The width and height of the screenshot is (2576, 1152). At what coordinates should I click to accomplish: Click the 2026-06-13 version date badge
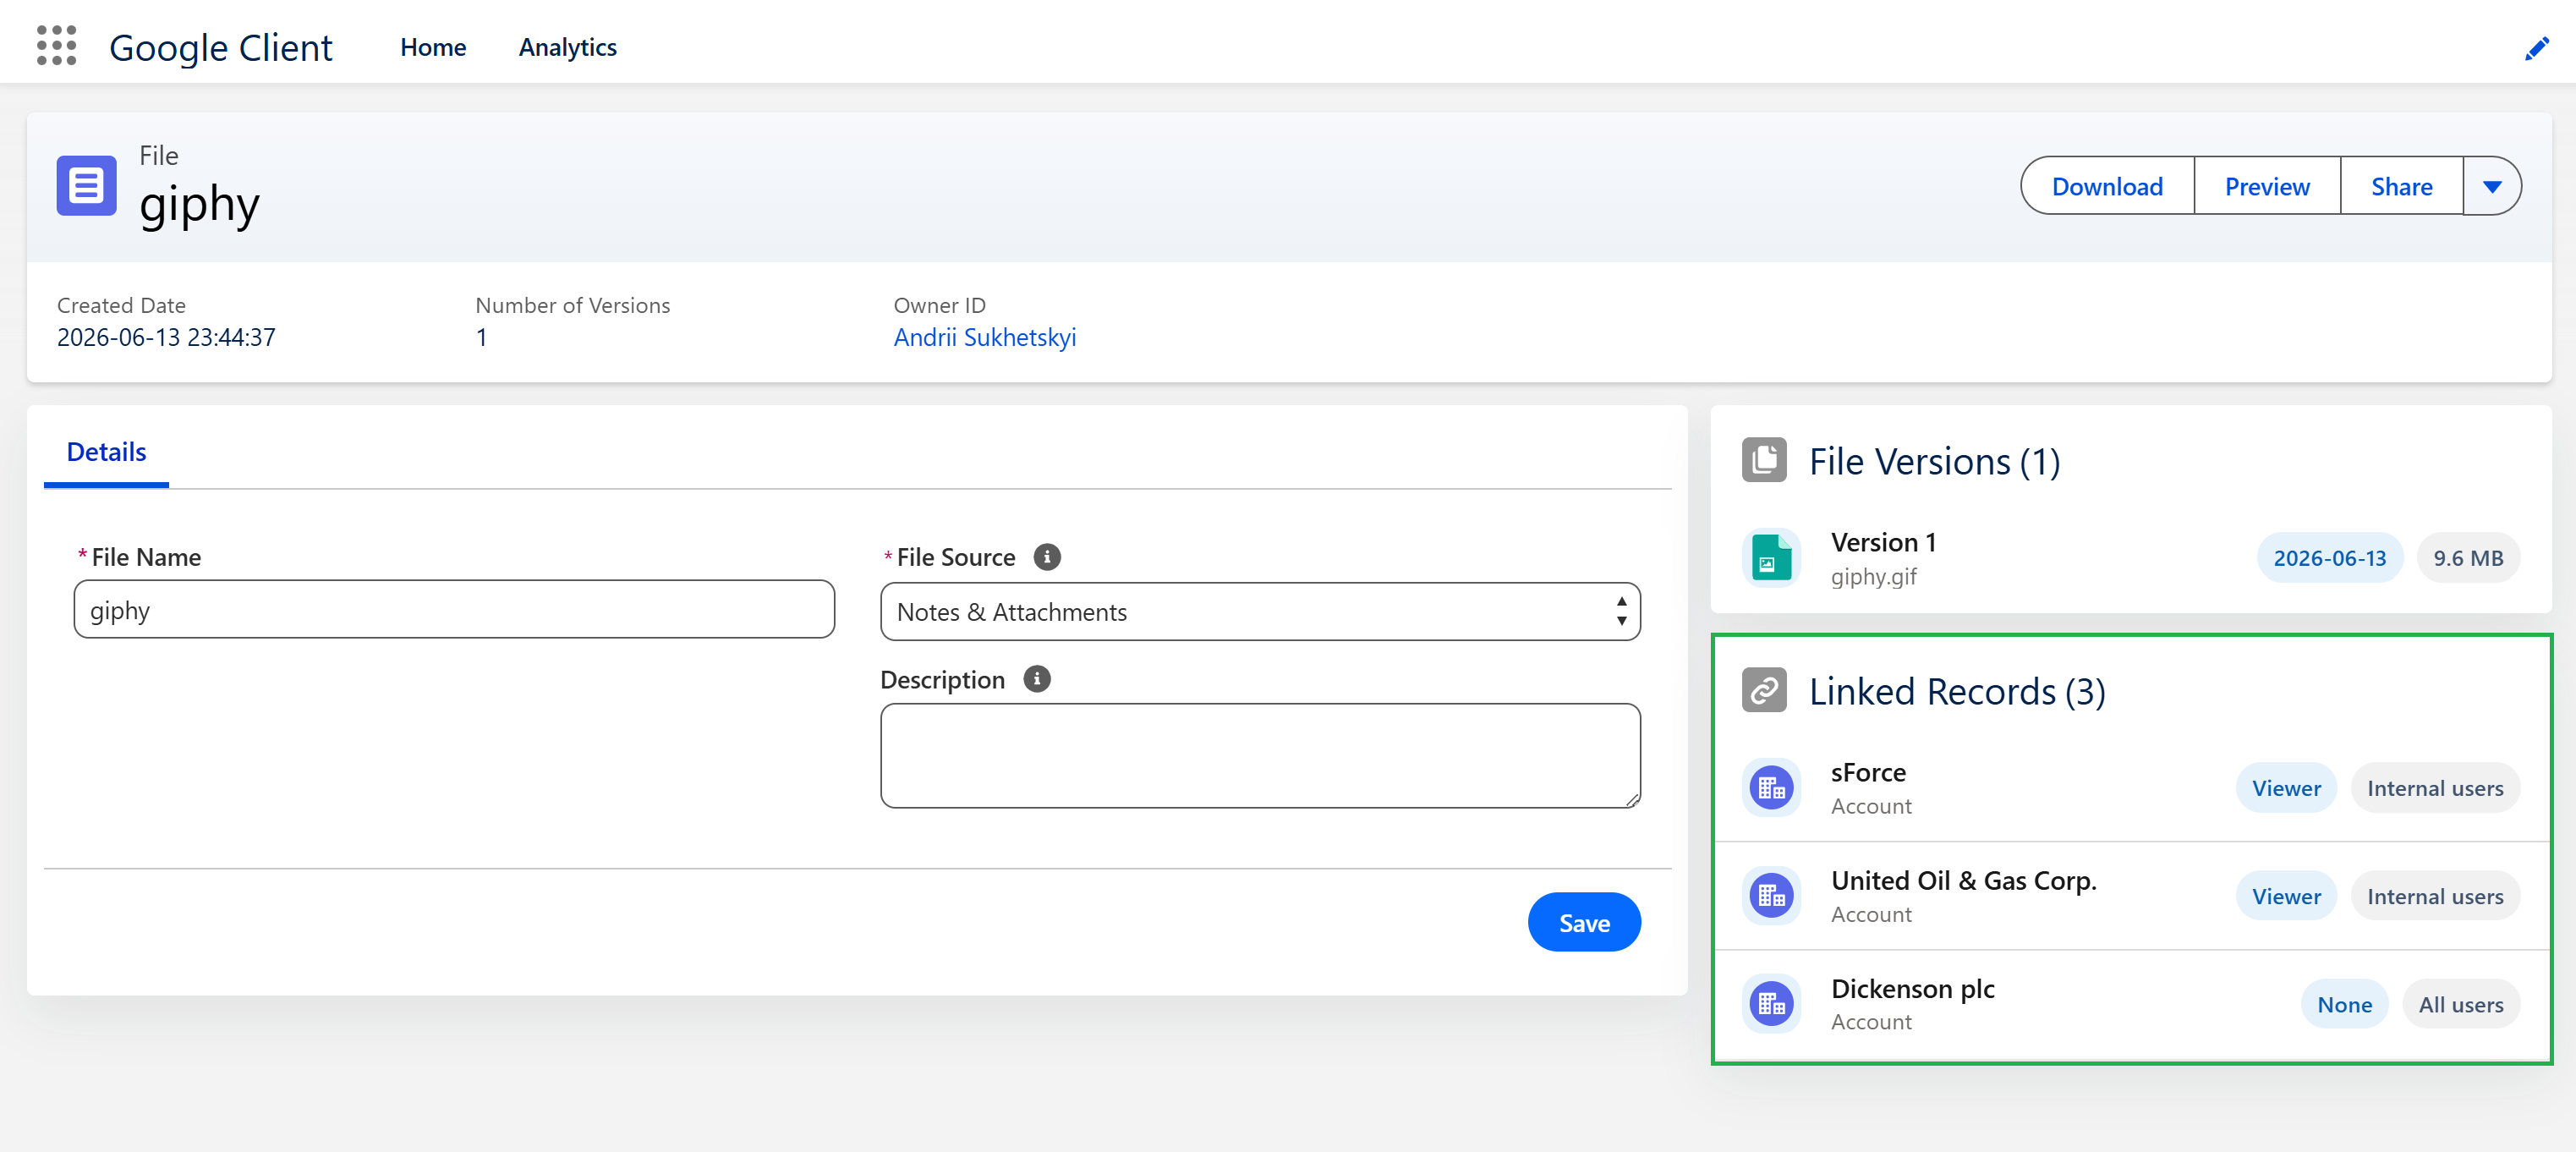click(x=2329, y=558)
